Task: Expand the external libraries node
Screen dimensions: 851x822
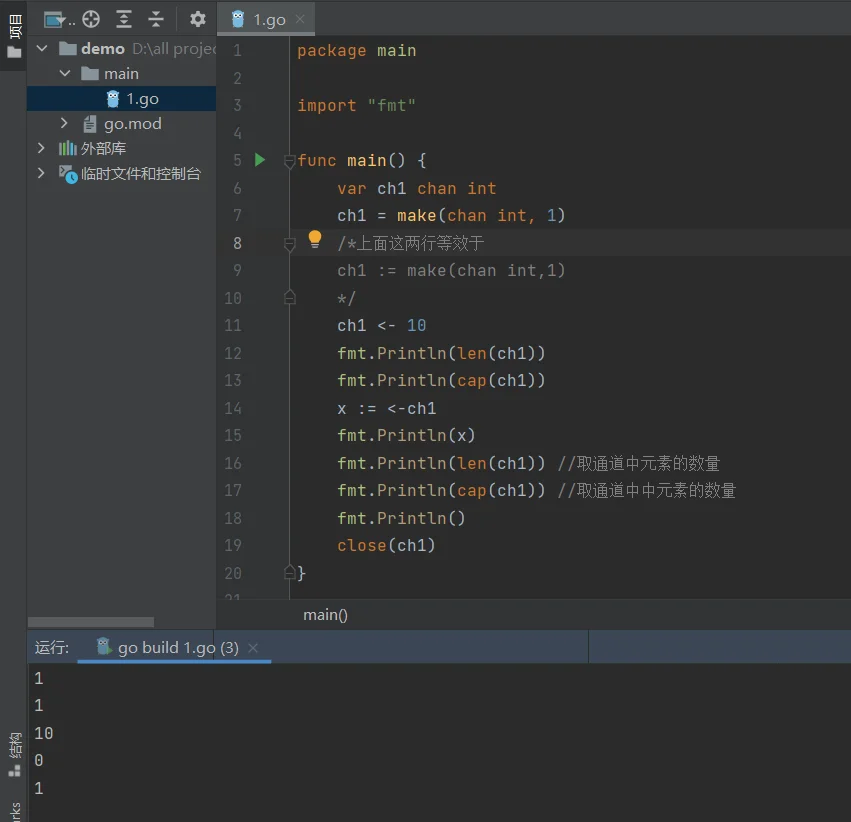Action: tap(41, 148)
